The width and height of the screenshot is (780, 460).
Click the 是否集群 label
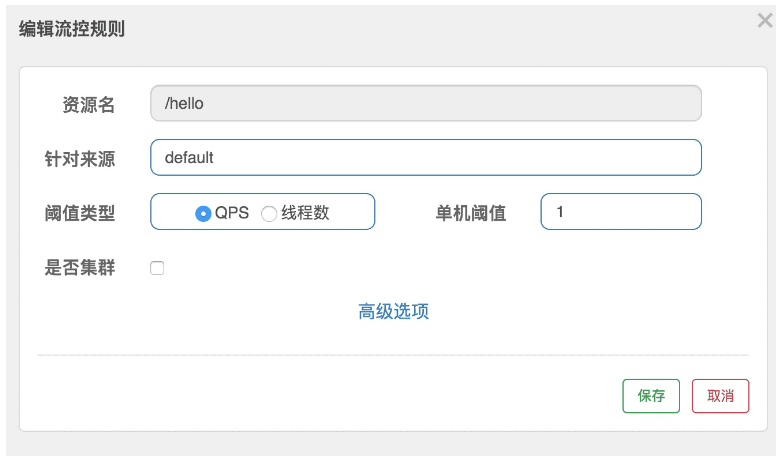(x=80, y=268)
